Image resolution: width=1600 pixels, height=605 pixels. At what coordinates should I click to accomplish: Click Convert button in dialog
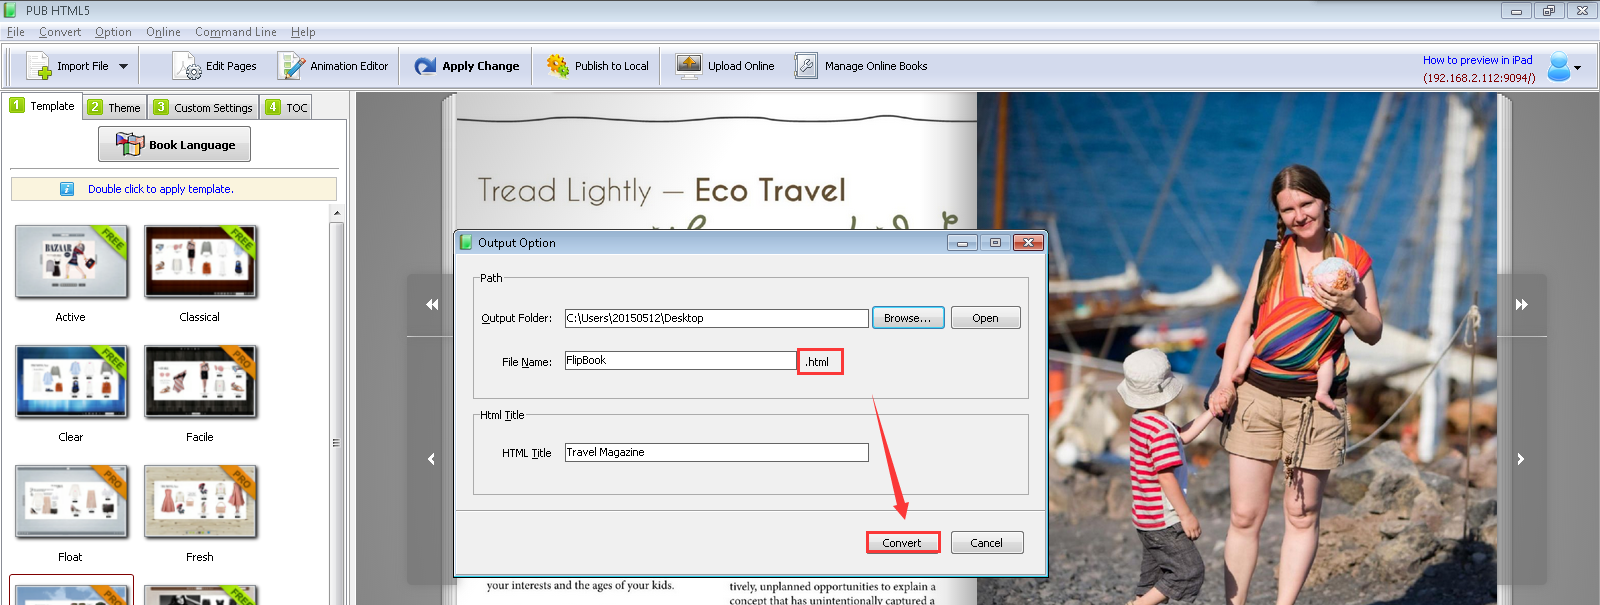(x=902, y=542)
